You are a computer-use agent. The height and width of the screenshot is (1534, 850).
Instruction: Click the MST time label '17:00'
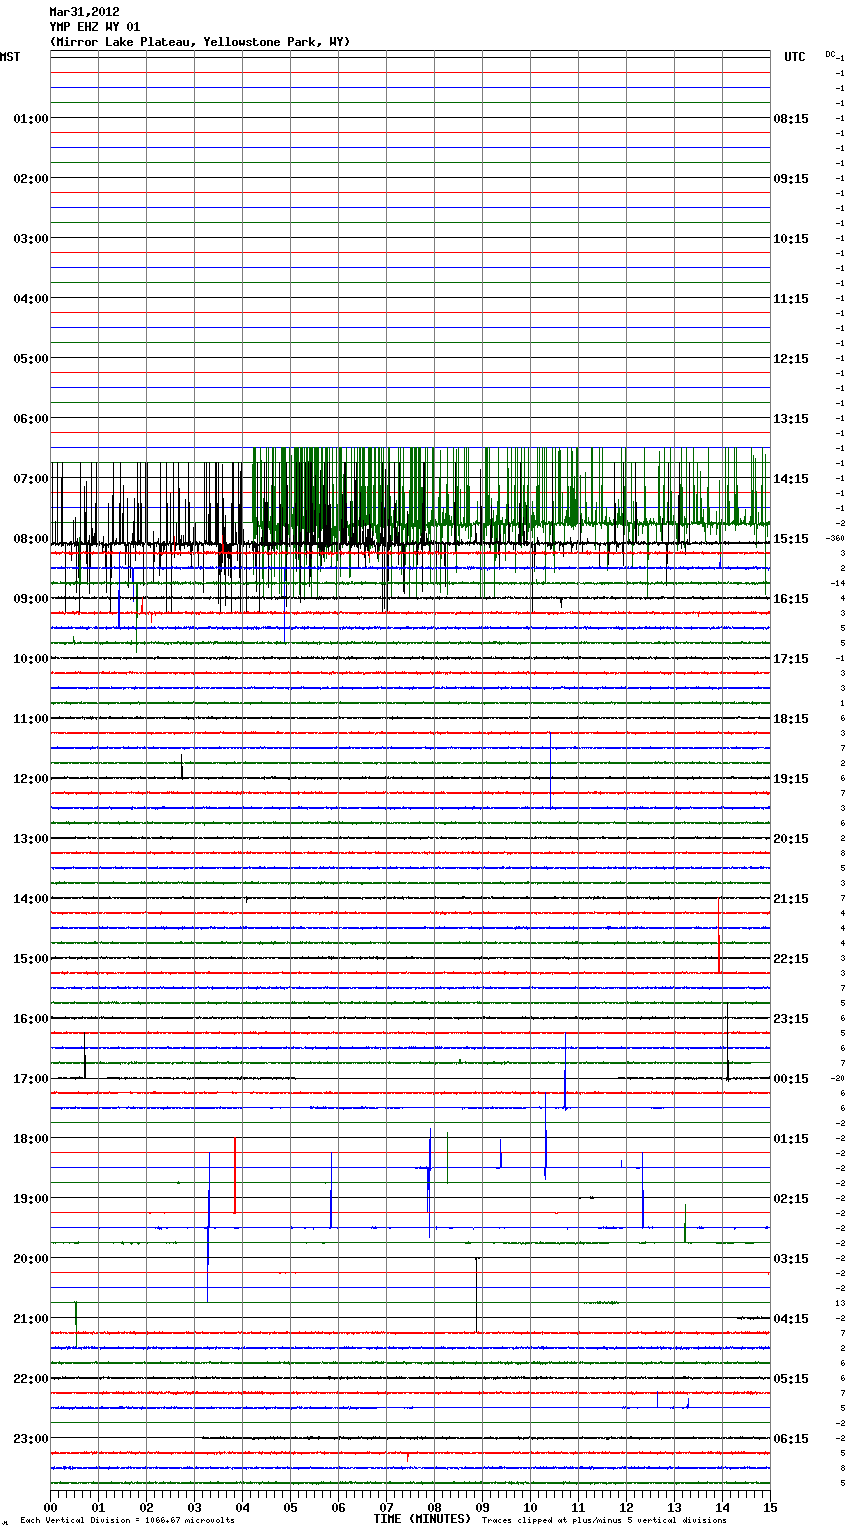coord(31,1079)
